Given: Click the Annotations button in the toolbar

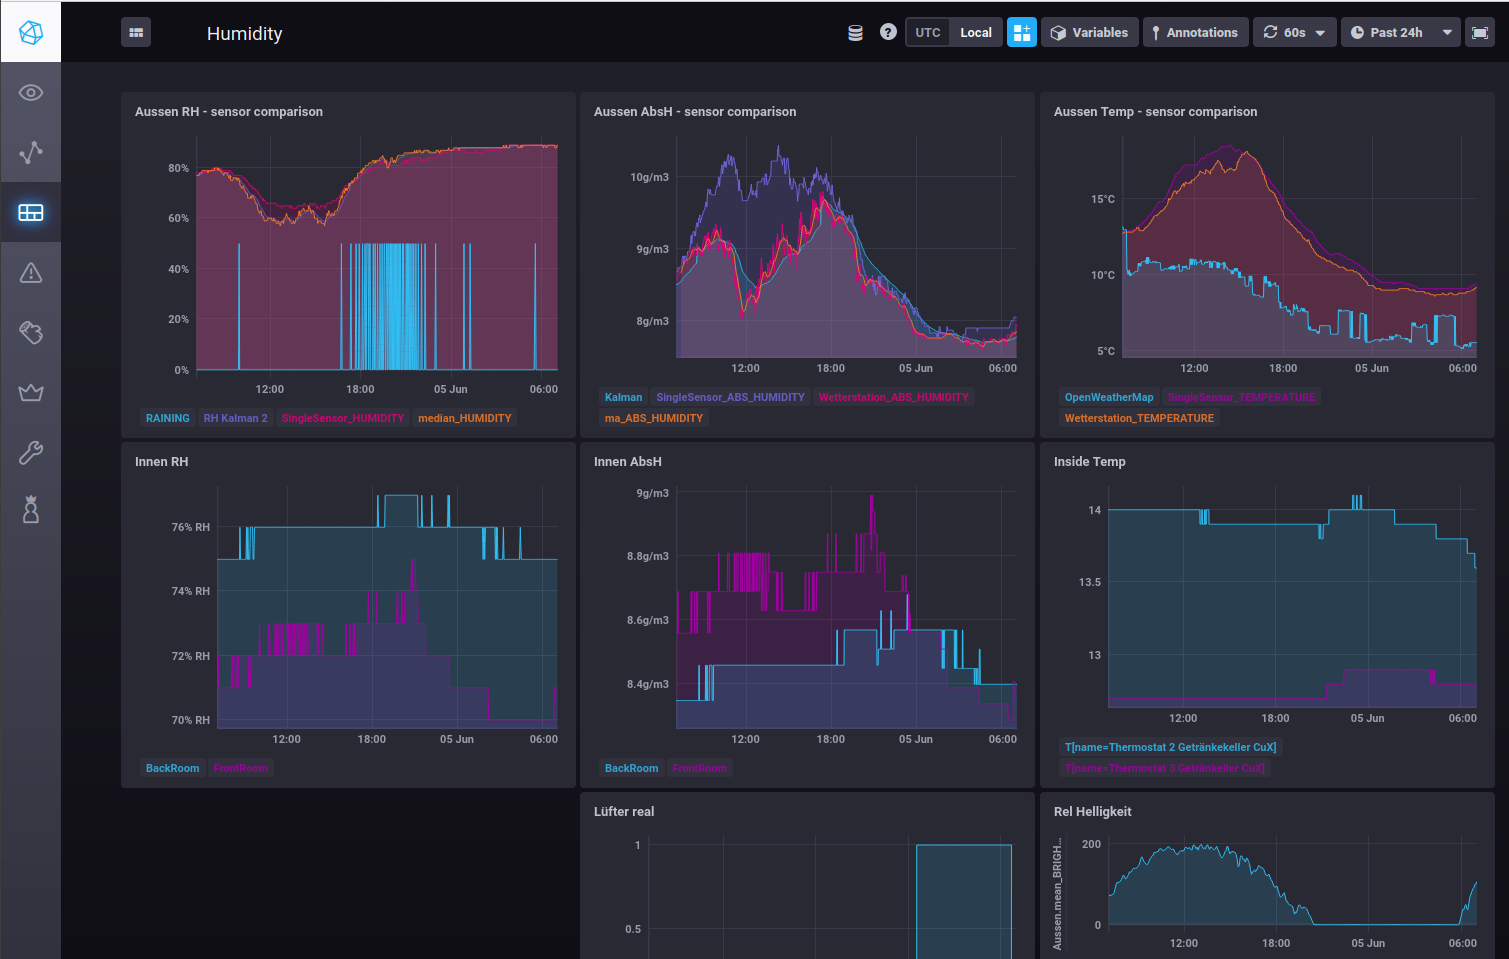Looking at the screenshot, I should [x=1195, y=31].
